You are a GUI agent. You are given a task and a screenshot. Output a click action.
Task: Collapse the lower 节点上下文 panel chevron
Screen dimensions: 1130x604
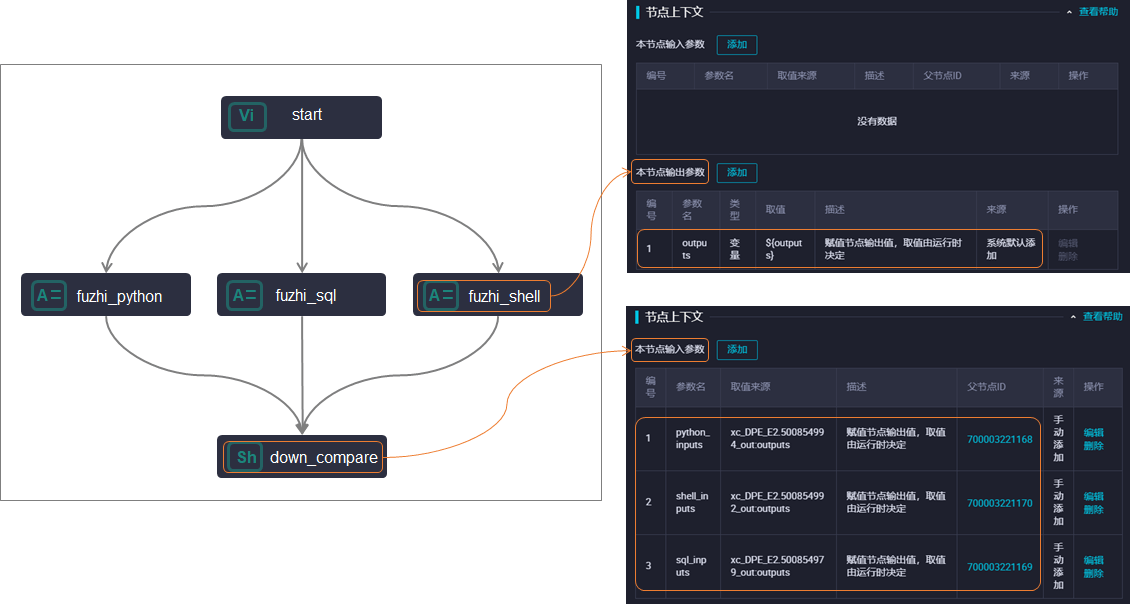click(1073, 317)
